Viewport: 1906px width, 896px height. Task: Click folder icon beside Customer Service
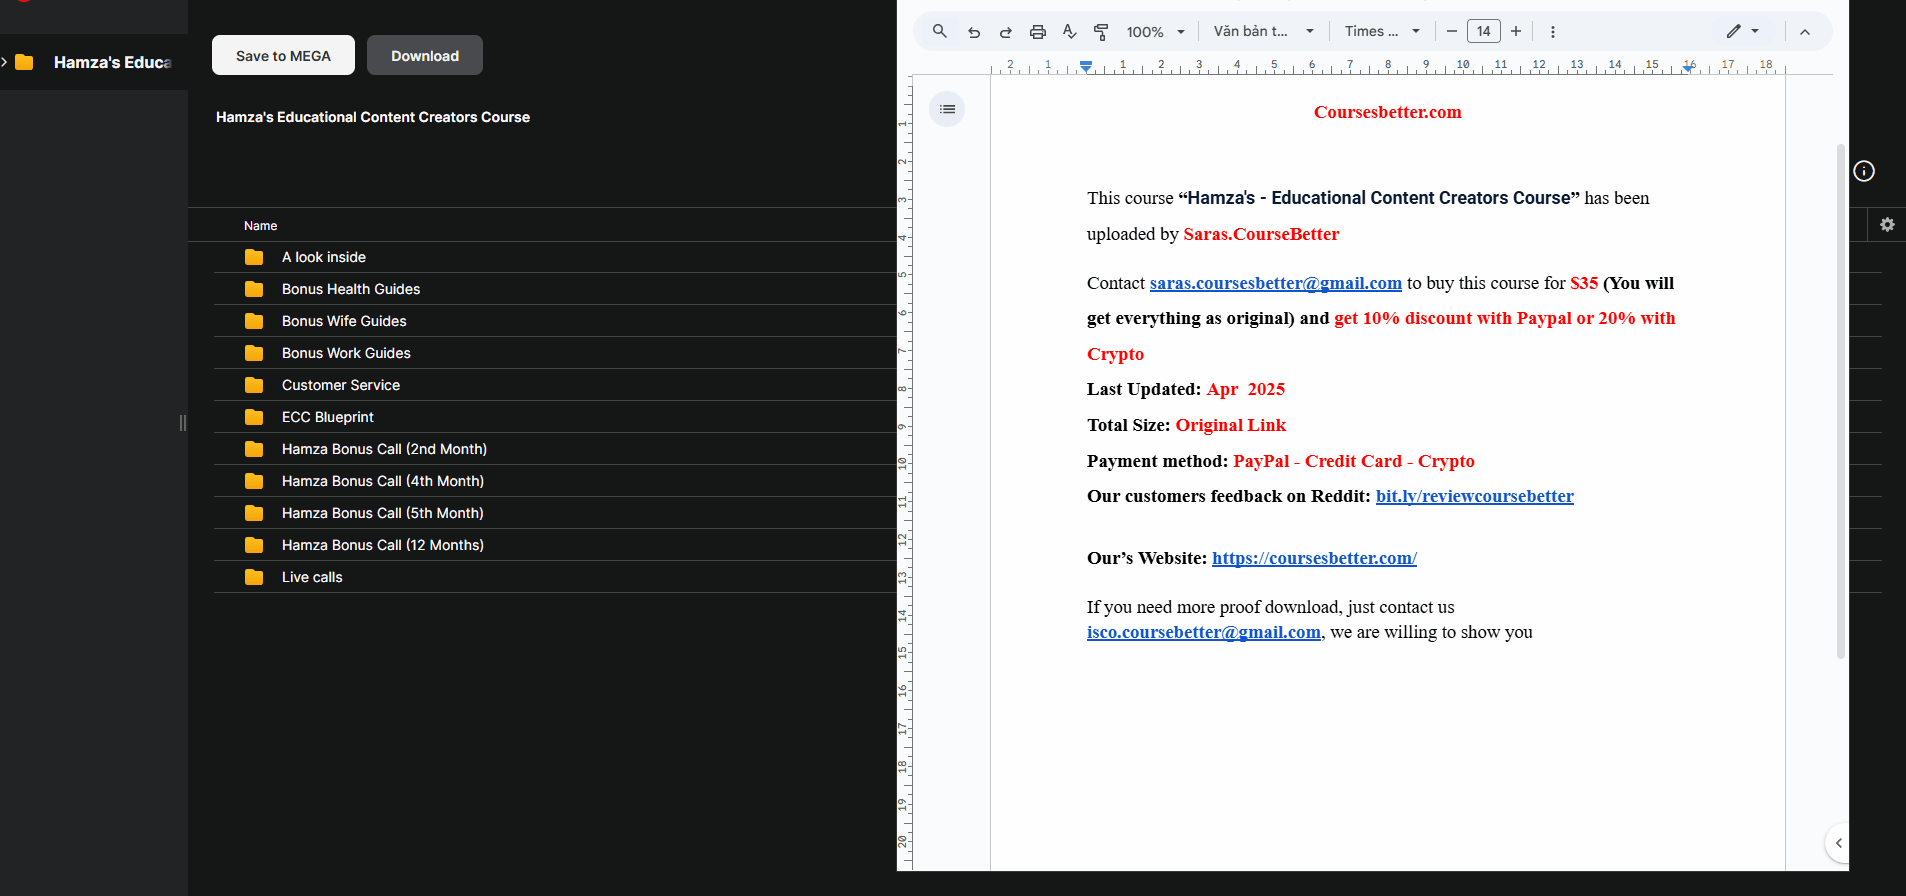pyautogui.click(x=254, y=385)
